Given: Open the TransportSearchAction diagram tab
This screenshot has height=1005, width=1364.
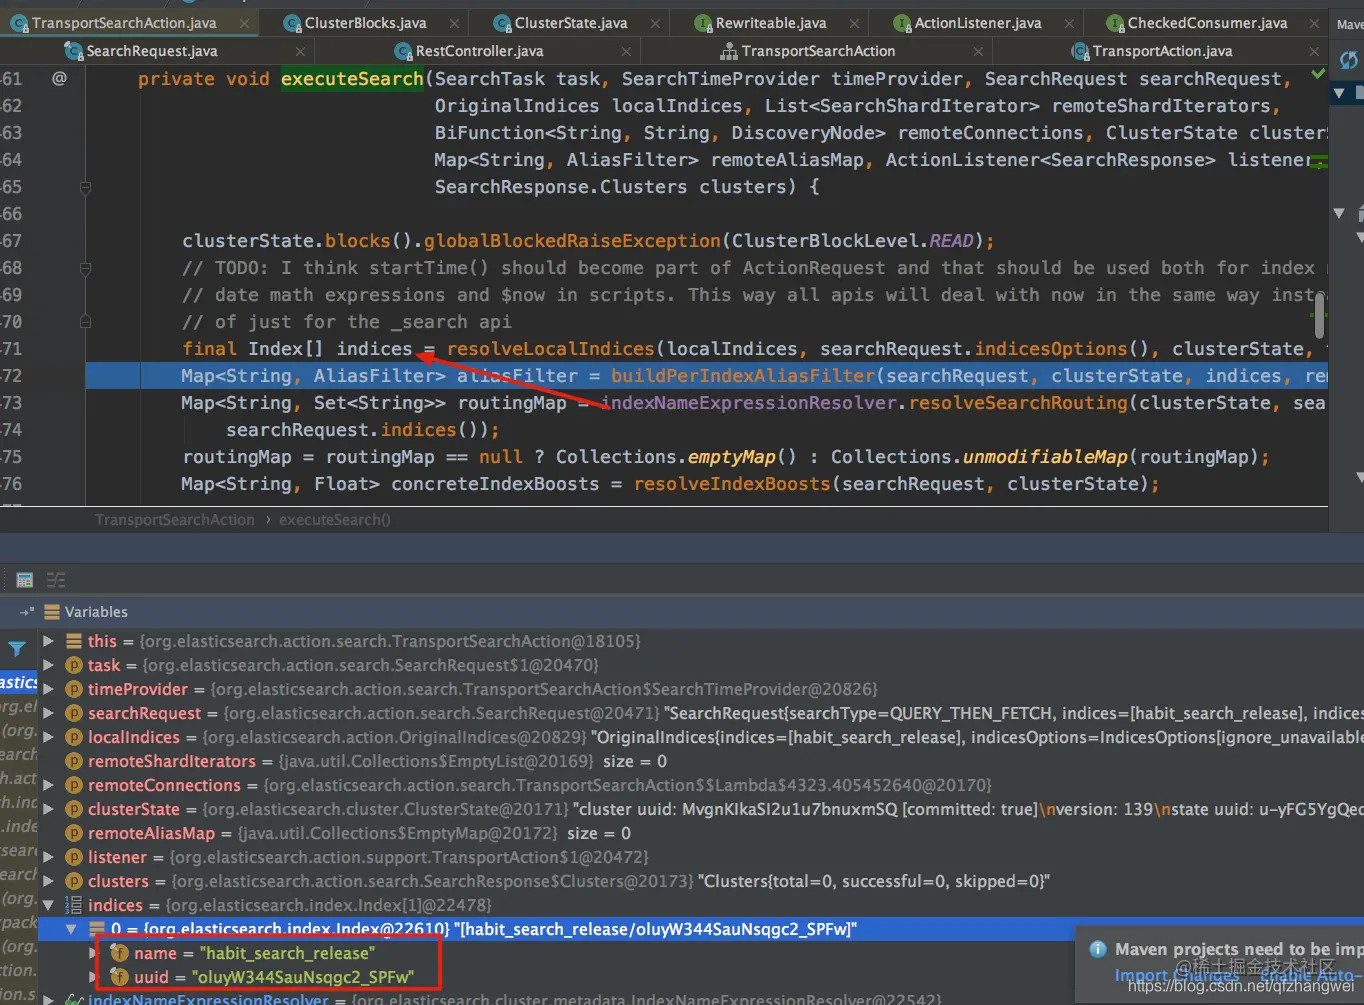Looking at the screenshot, I should coord(818,51).
